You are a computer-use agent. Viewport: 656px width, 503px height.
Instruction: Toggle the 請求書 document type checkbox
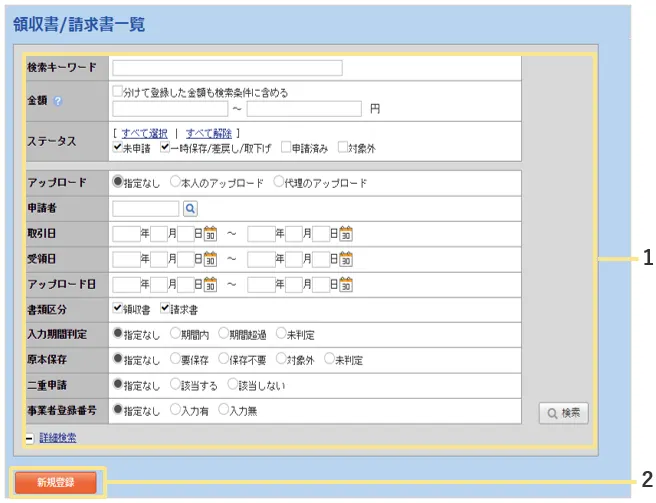166,309
